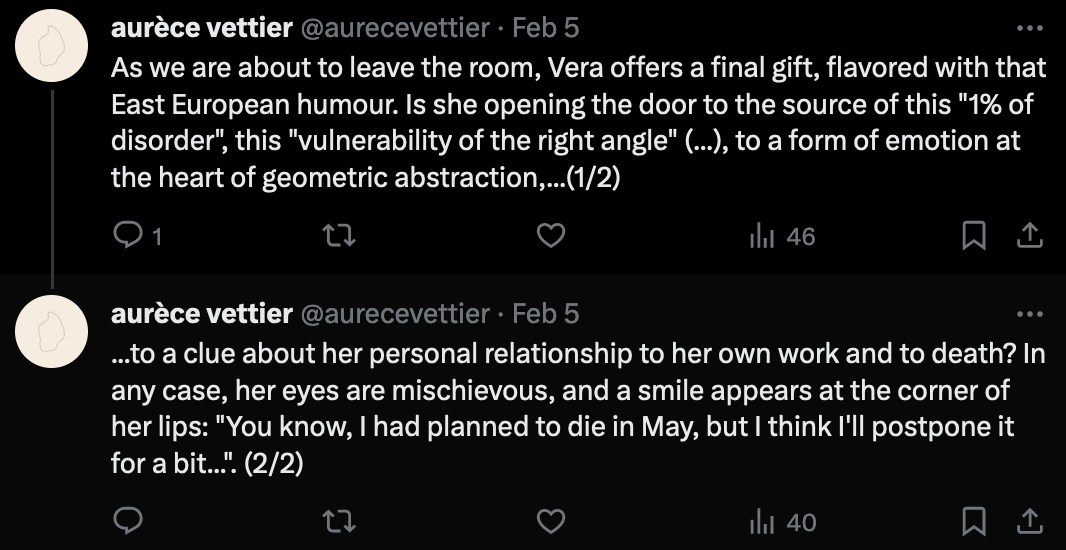Share the first tweet (1/2)
The image size is (1066, 550).
(1030, 236)
